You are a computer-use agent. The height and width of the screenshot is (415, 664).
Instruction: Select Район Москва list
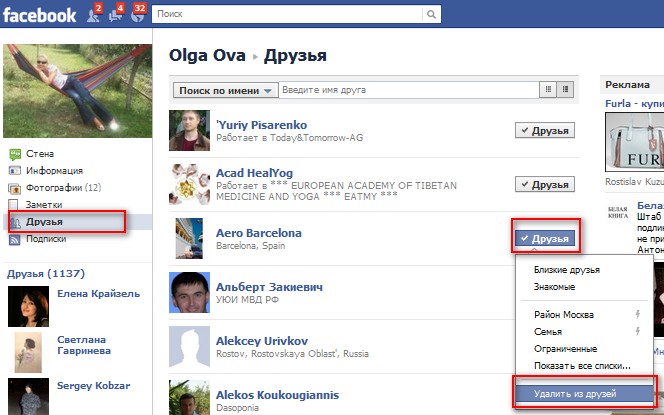click(564, 315)
